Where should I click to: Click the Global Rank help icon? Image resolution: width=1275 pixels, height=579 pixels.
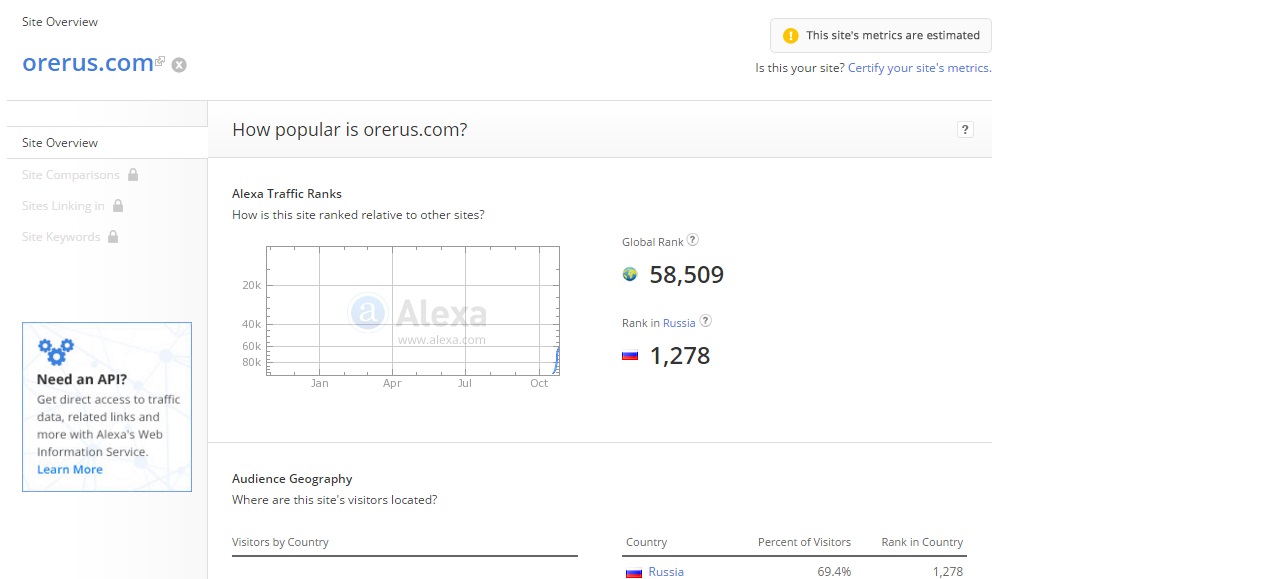[693, 240]
